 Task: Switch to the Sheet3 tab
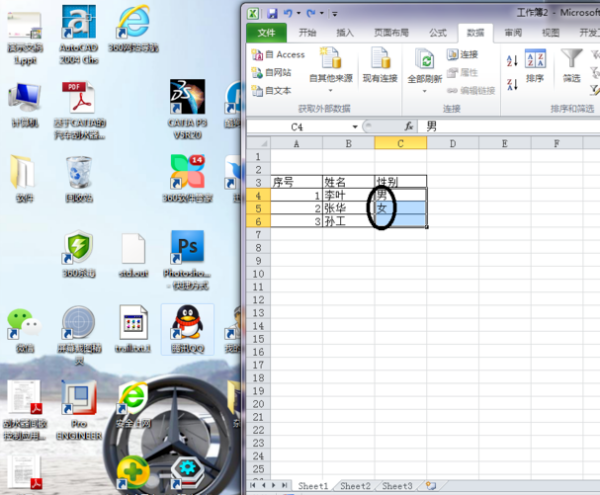[x=397, y=486]
